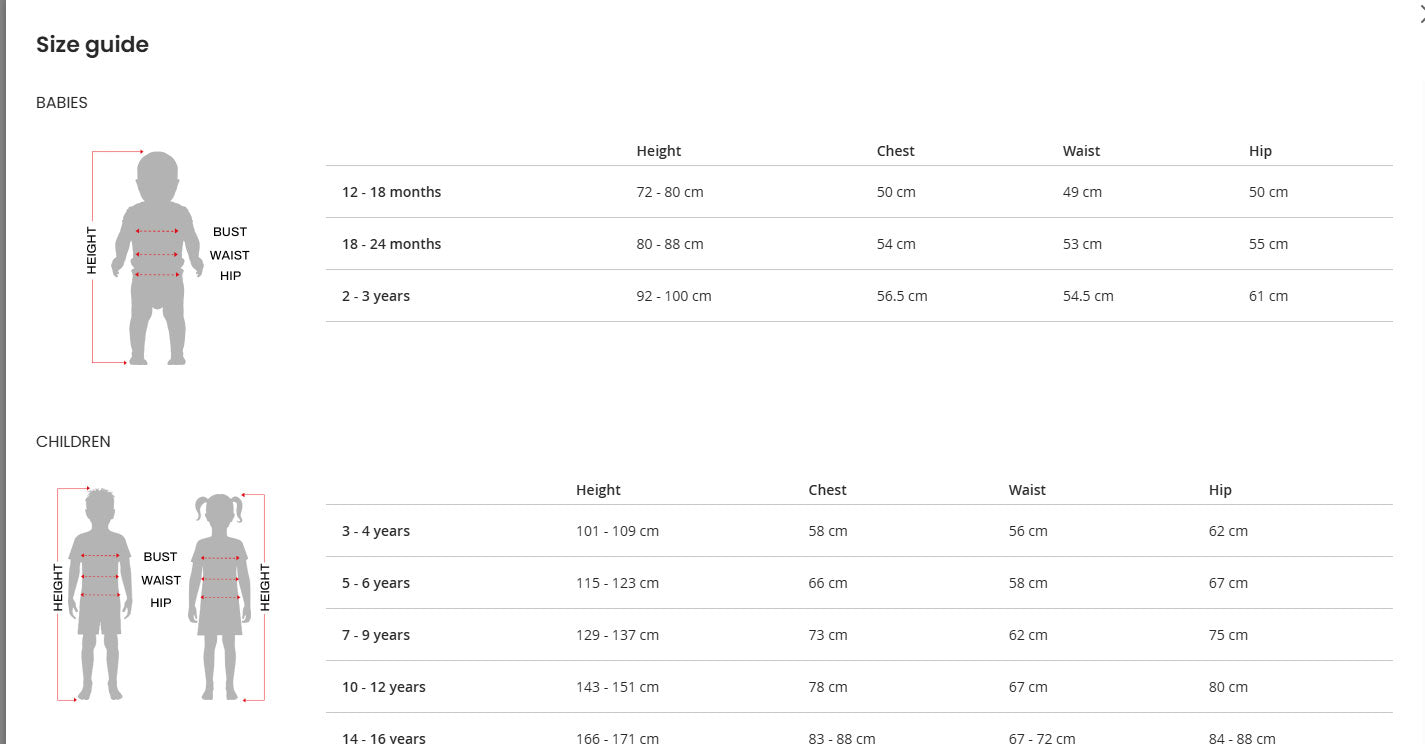Click the Height column header in babies table
Image resolution: width=1425 pixels, height=744 pixels.
click(658, 151)
